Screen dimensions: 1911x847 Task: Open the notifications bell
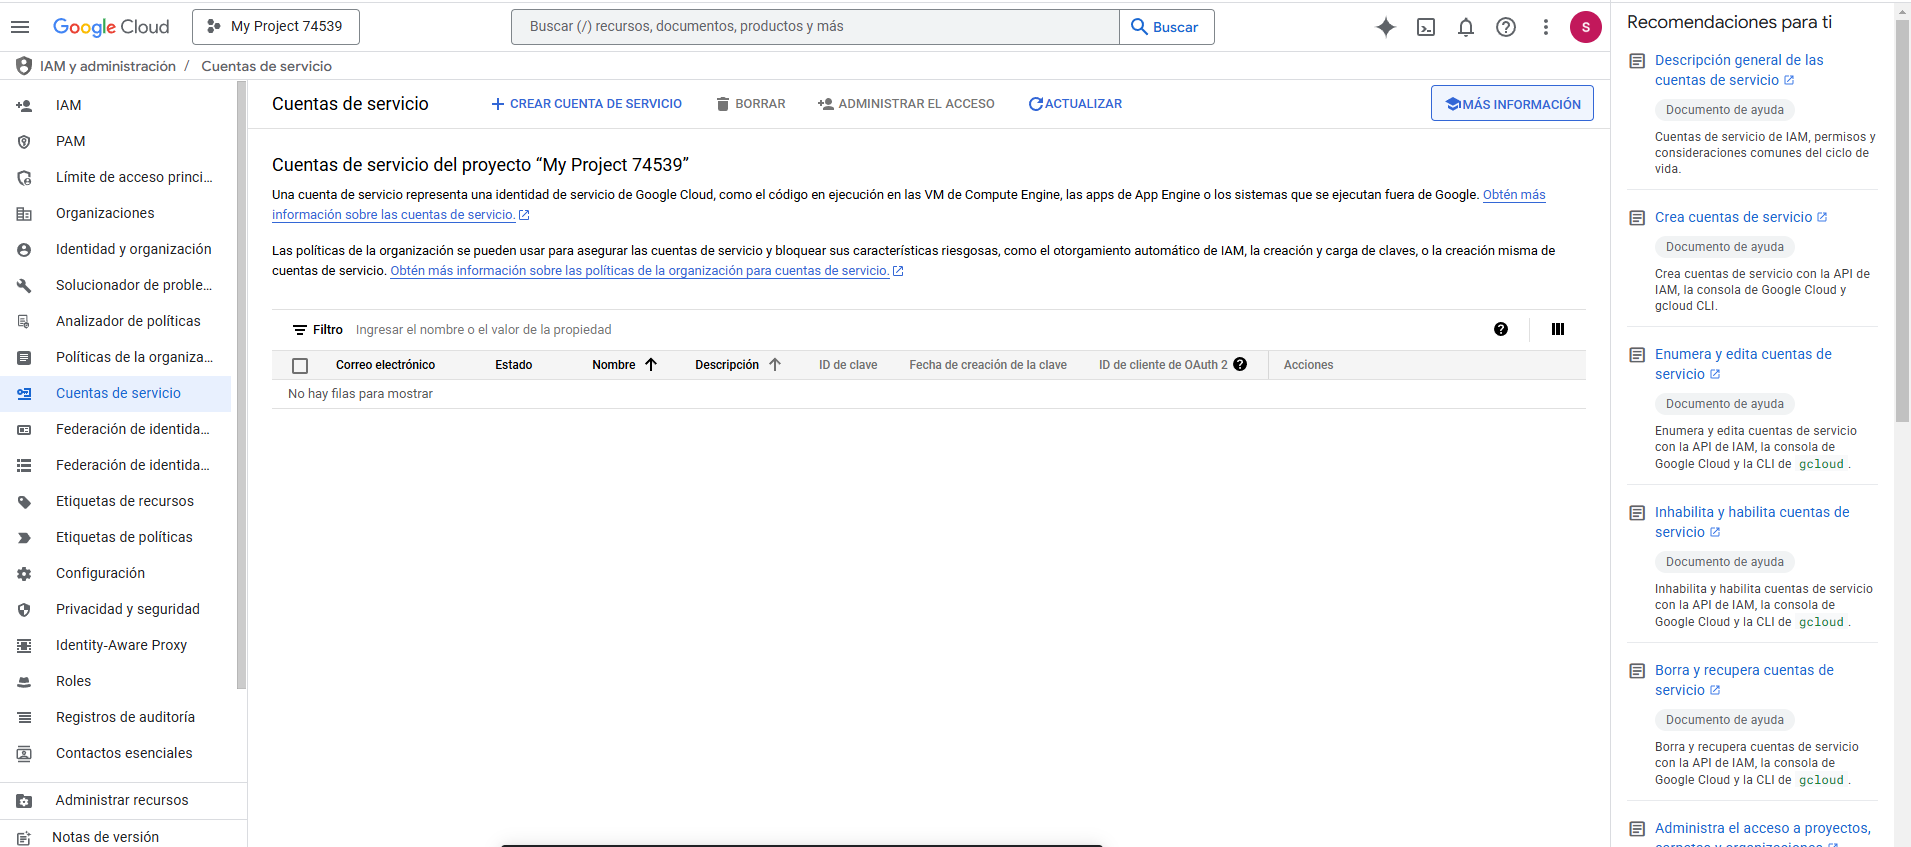tap(1466, 27)
